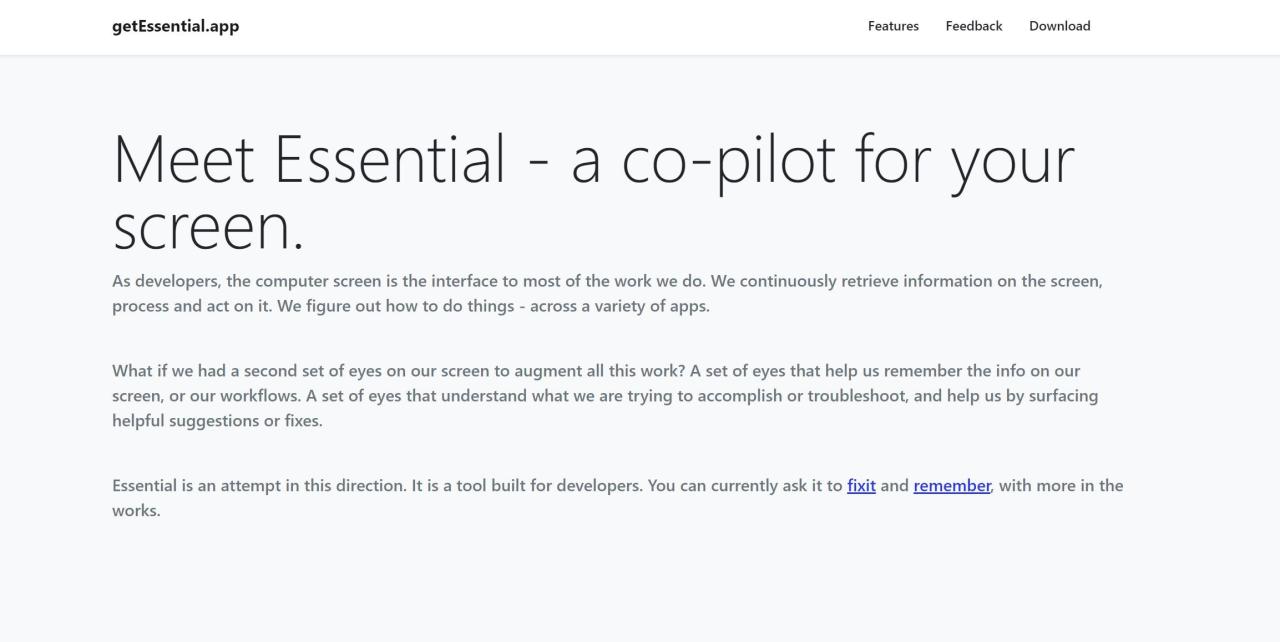Open the Features nav item
Image resolution: width=1280 pixels, height=642 pixels.
point(893,26)
